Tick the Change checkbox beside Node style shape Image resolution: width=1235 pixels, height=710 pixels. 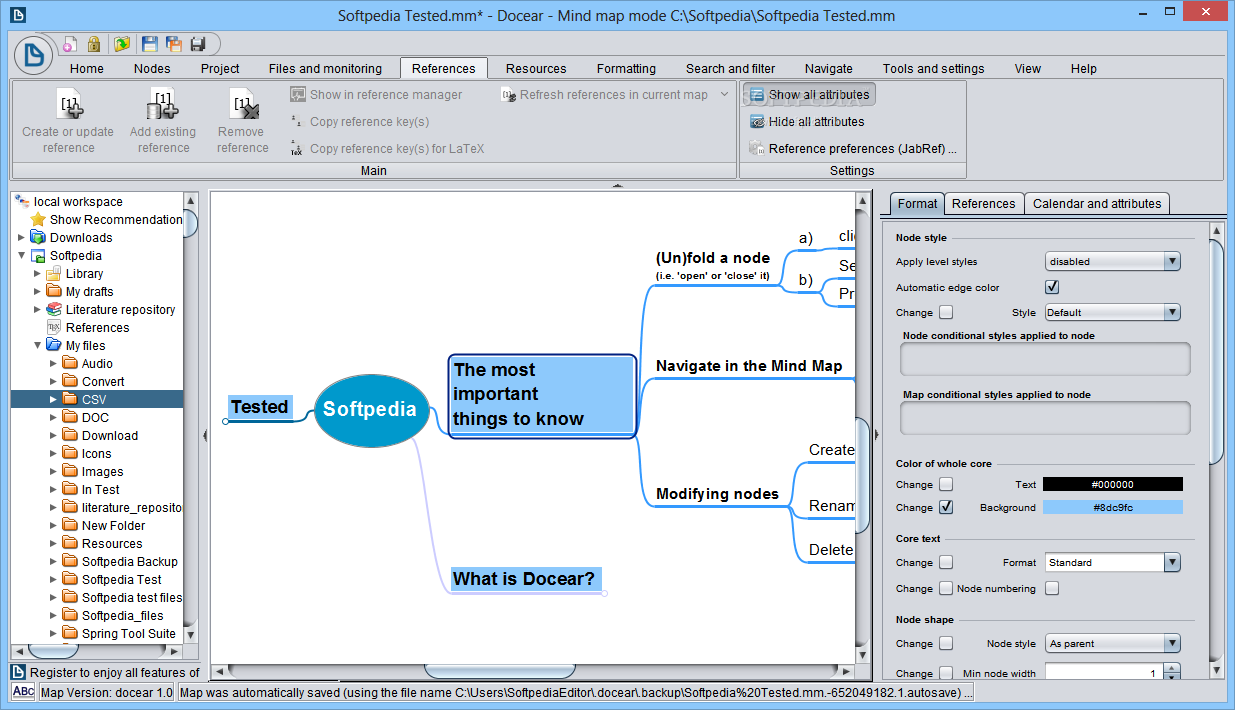click(x=946, y=644)
